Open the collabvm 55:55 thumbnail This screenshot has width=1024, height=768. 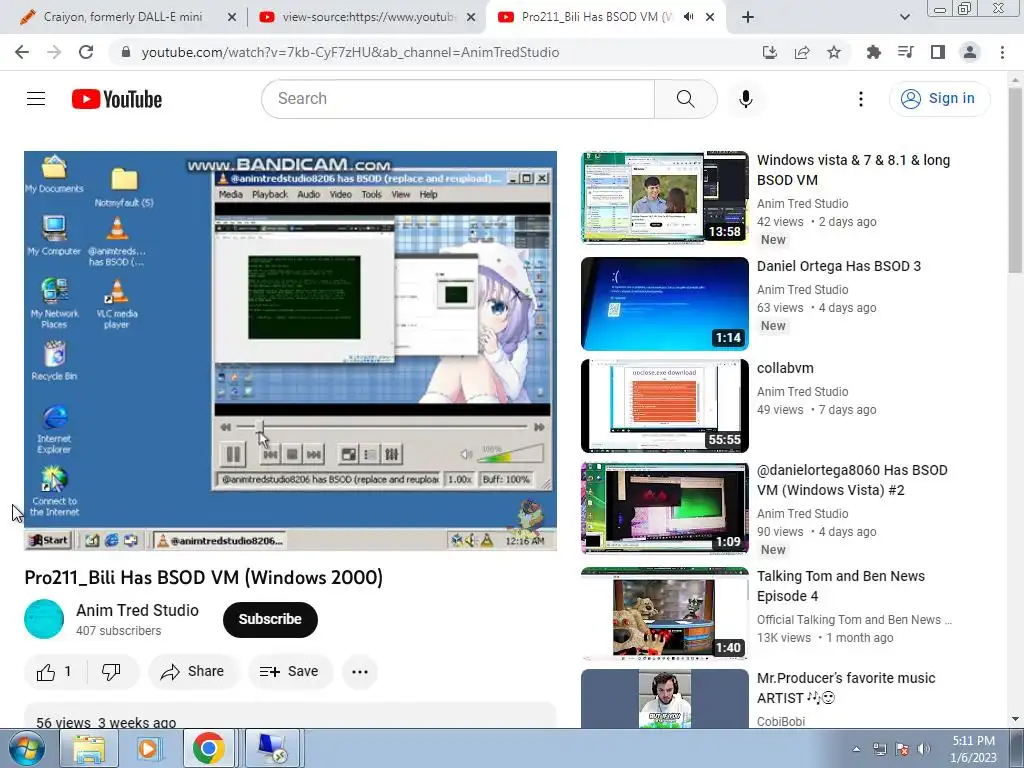click(665, 406)
